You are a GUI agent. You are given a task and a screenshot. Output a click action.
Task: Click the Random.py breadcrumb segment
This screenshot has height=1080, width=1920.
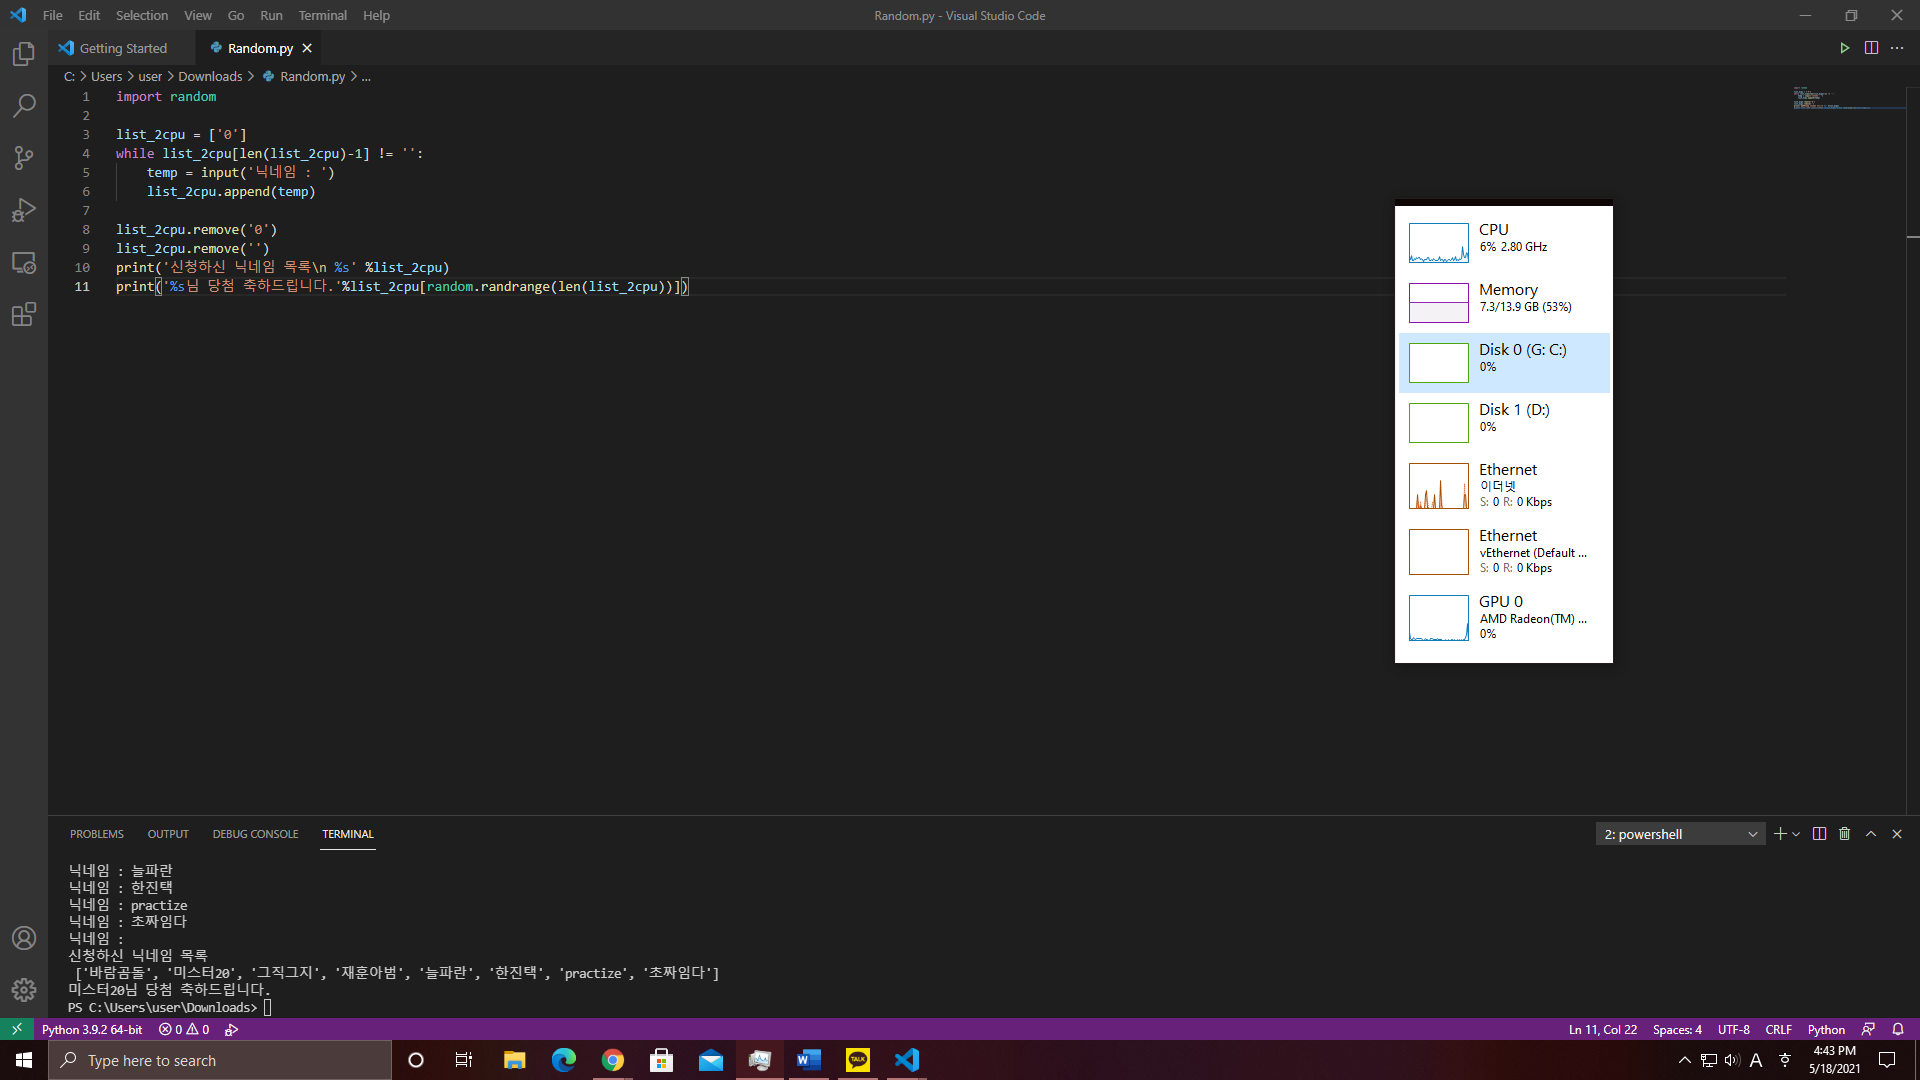coord(304,76)
